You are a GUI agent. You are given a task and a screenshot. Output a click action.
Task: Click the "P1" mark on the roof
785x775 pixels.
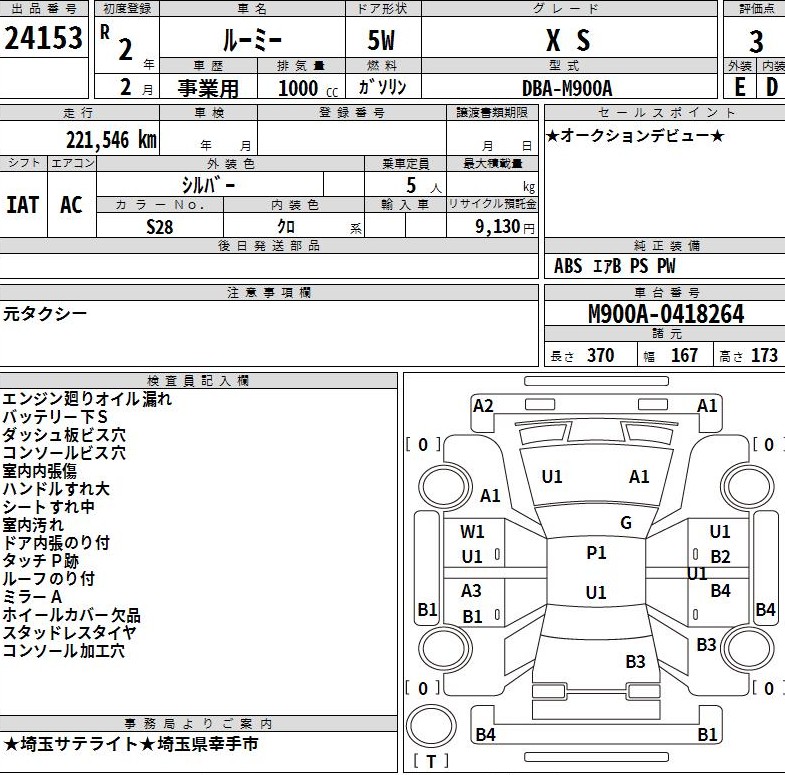point(596,553)
